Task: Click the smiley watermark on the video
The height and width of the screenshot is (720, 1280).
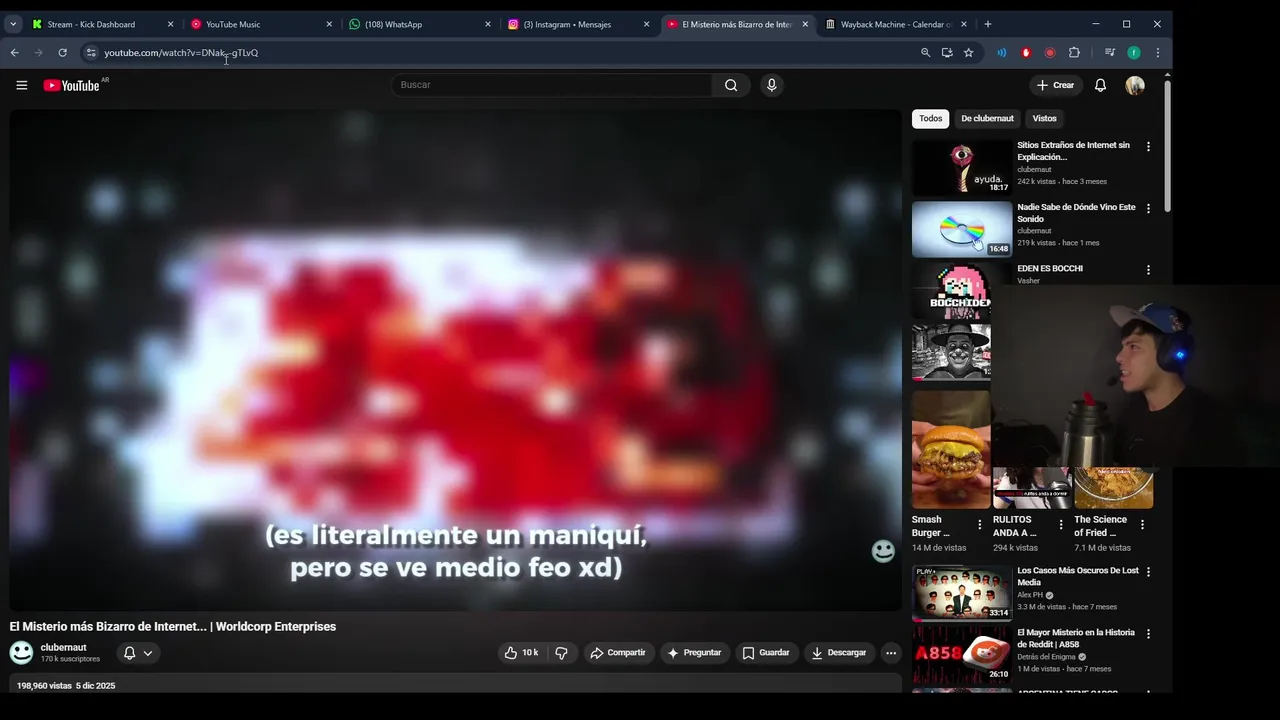Action: tap(883, 551)
